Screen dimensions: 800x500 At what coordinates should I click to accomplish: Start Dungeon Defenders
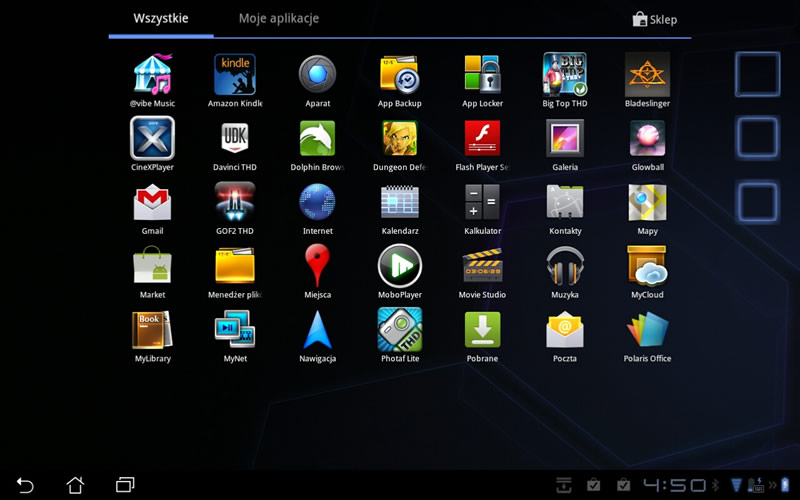[399, 138]
